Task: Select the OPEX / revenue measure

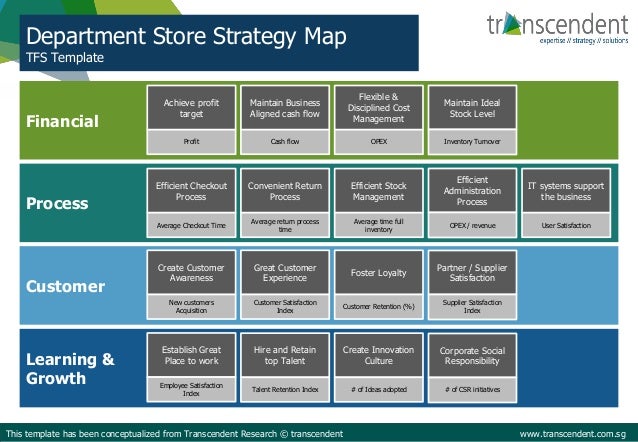Action: tap(472, 225)
